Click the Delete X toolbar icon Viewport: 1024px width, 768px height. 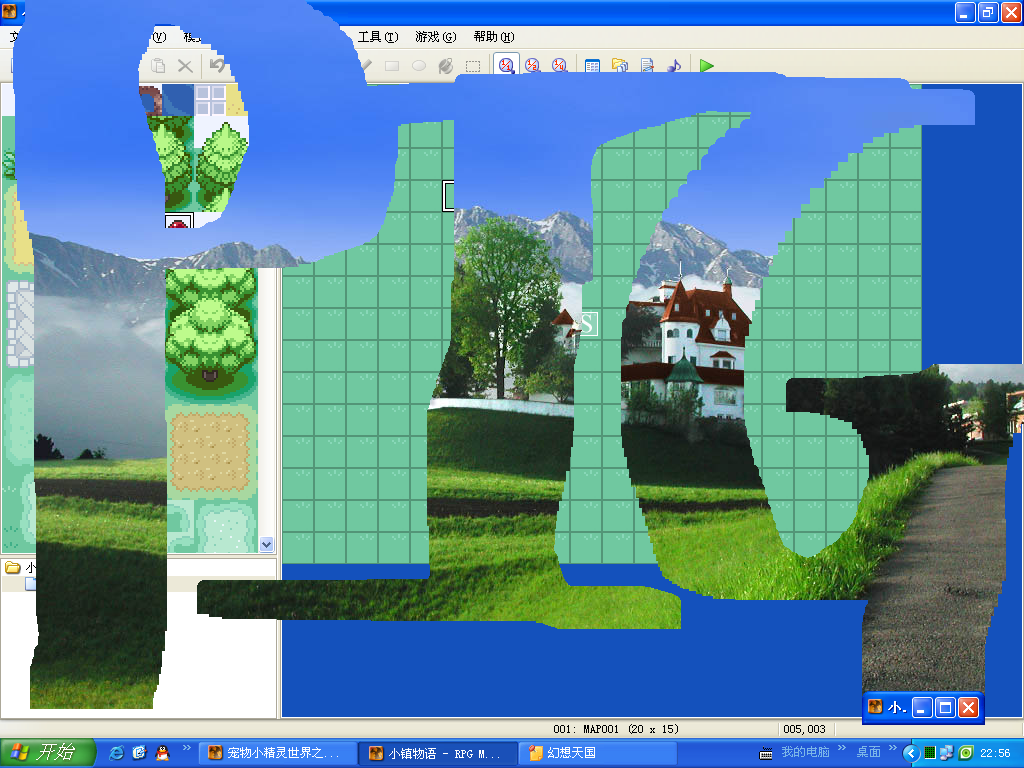click(185, 65)
